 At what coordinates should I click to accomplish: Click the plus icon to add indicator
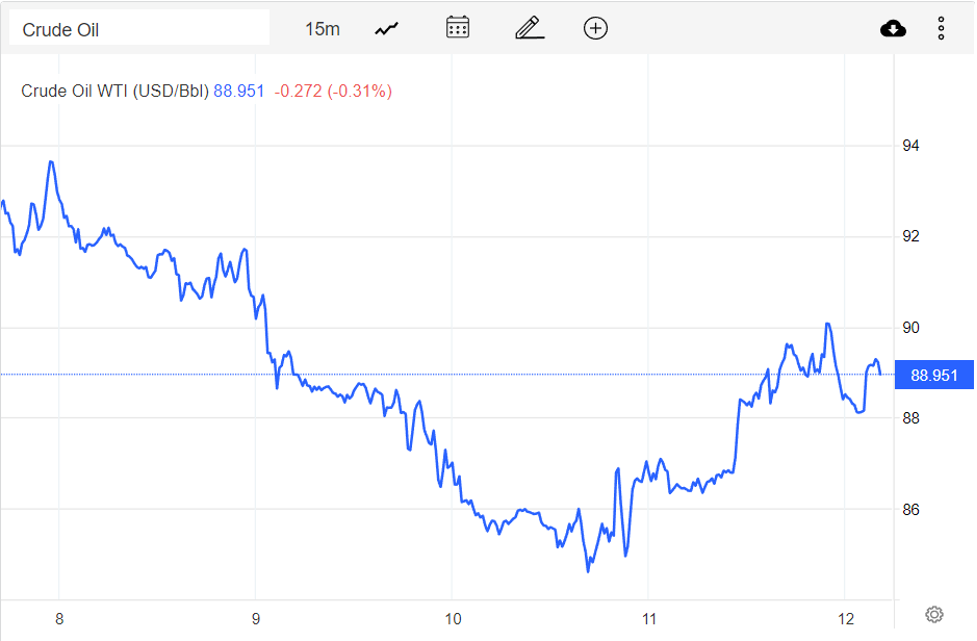tap(595, 28)
